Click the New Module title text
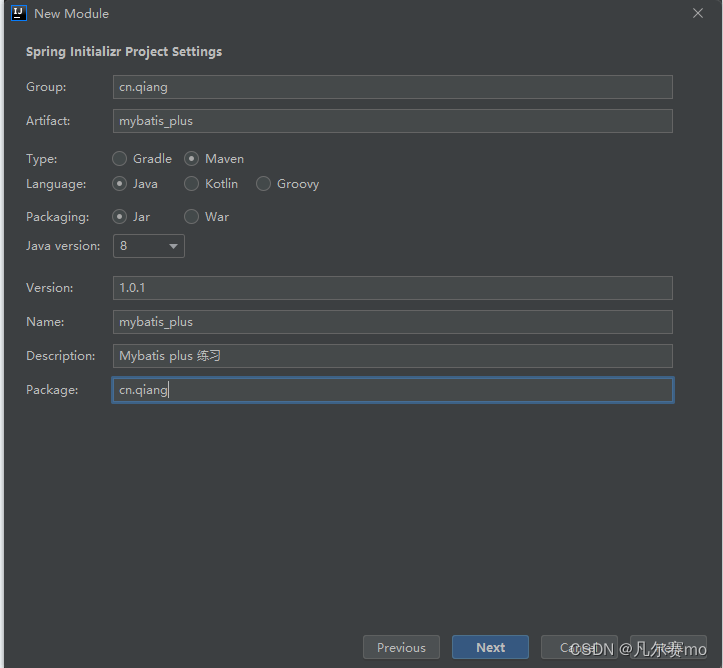The height and width of the screenshot is (668, 723). point(71,14)
